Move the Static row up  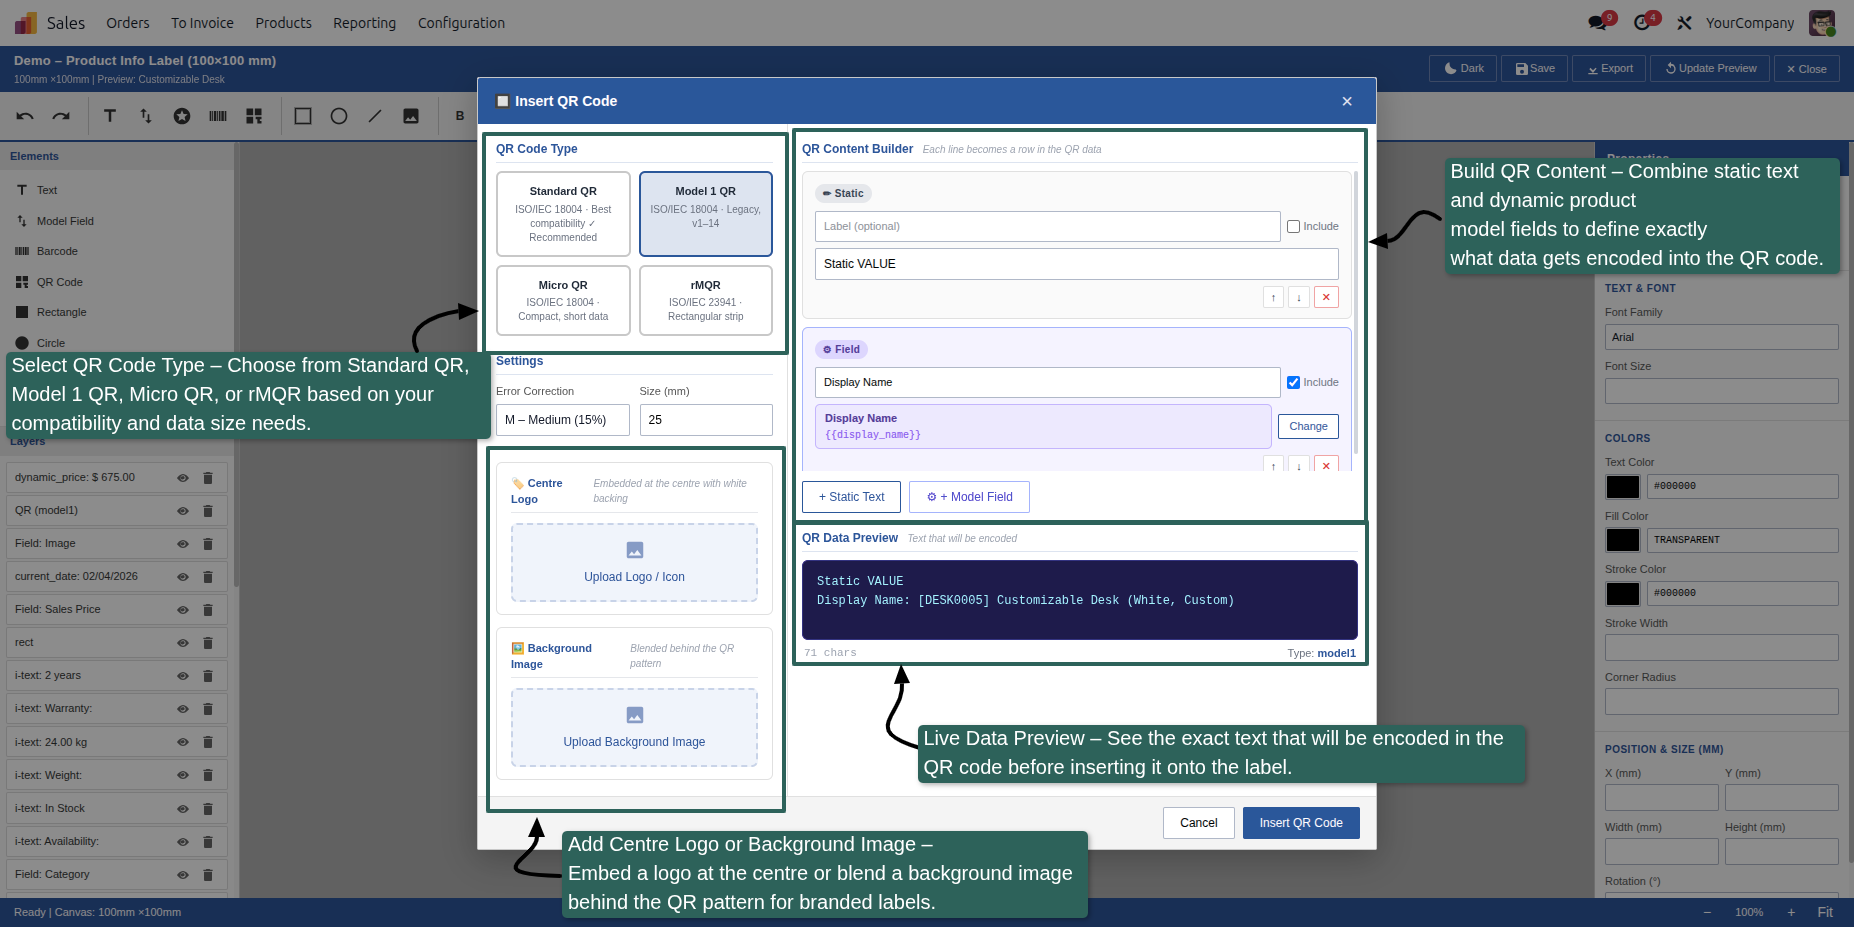[1273, 297]
